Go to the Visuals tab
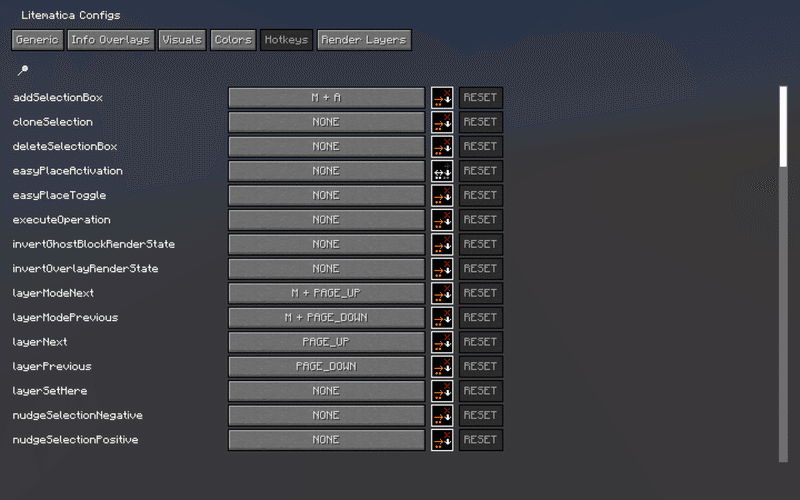This screenshot has width=800, height=500. pos(182,40)
